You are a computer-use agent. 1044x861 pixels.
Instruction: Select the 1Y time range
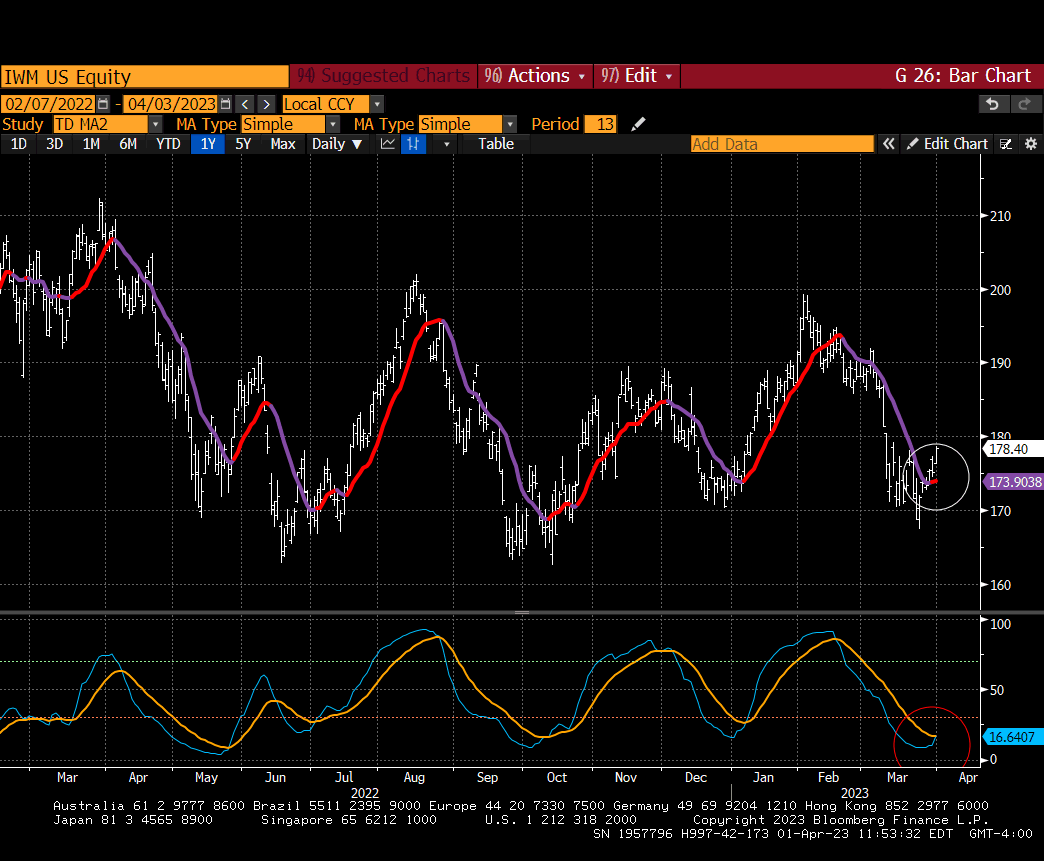point(208,144)
